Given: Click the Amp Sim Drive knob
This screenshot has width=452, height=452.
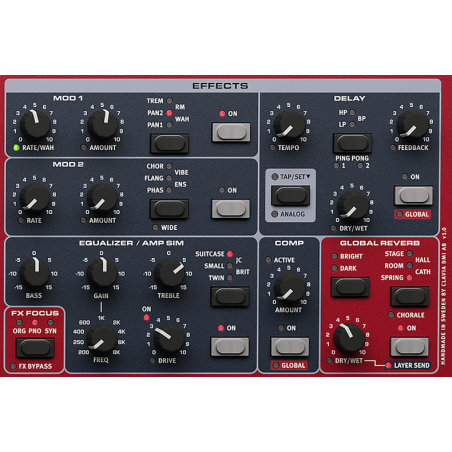Looking at the screenshot, I should (169, 338).
